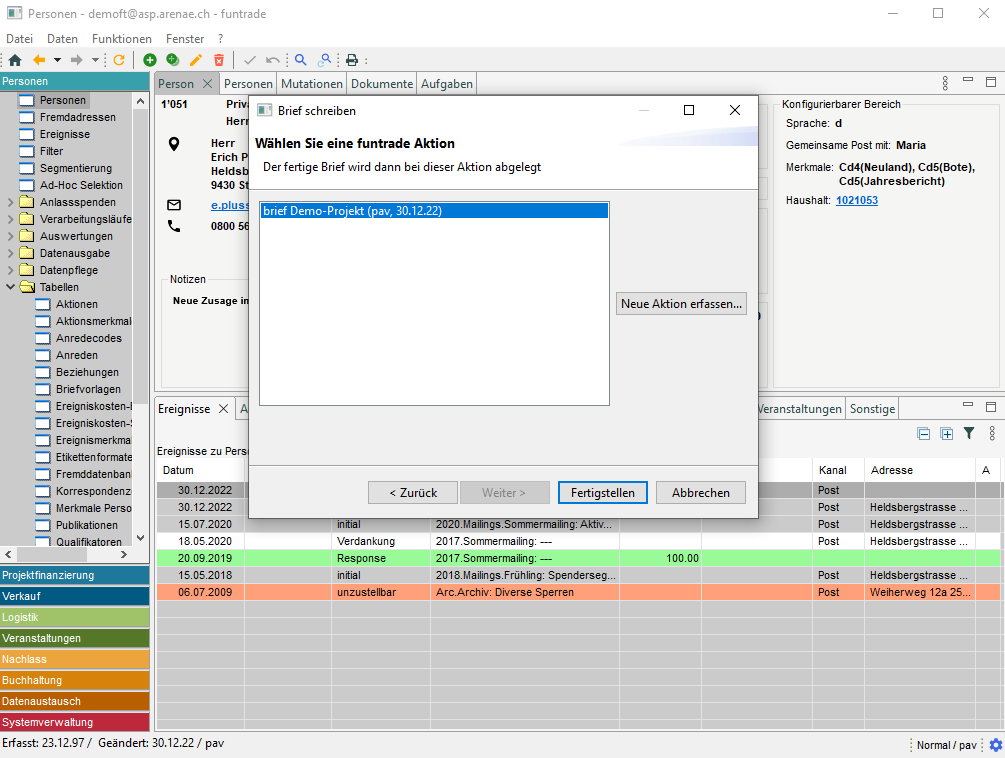Click the Fertigstellen button
Image resolution: width=1005 pixels, height=758 pixels.
point(603,492)
